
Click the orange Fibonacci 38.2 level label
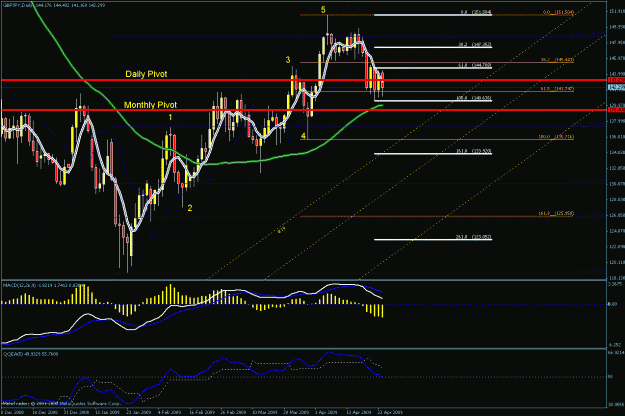click(558, 60)
